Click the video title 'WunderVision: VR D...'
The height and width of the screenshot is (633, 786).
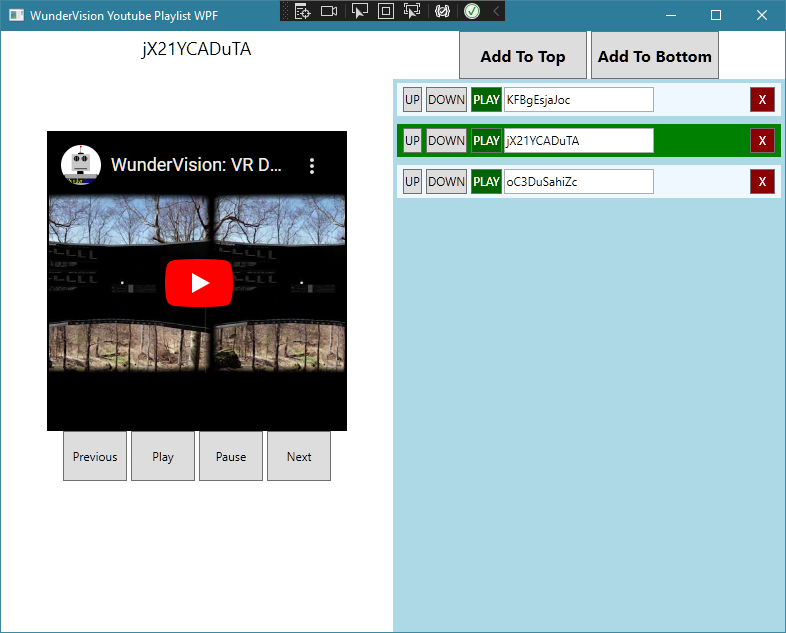pyautogui.click(x=196, y=165)
